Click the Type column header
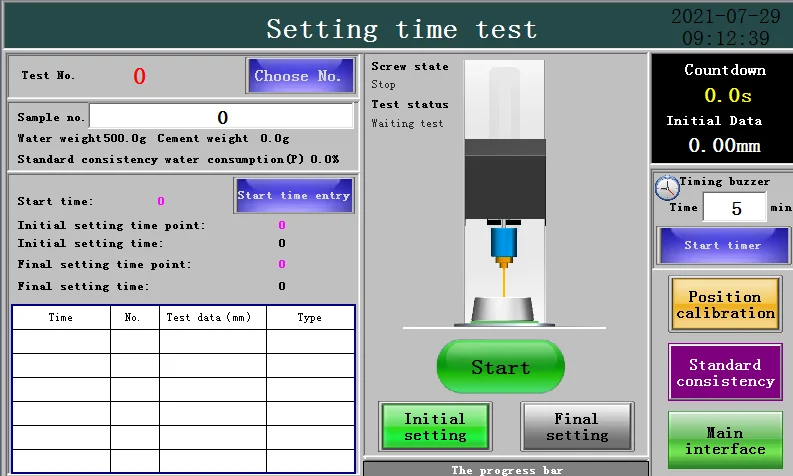The width and height of the screenshot is (793, 476). click(310, 318)
